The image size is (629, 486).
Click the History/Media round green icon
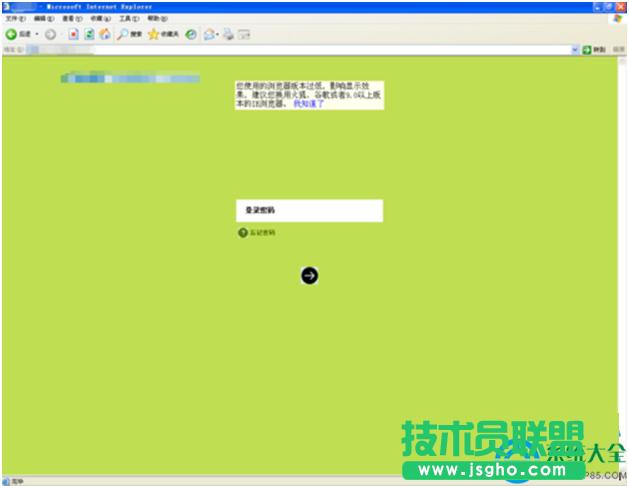(x=191, y=34)
